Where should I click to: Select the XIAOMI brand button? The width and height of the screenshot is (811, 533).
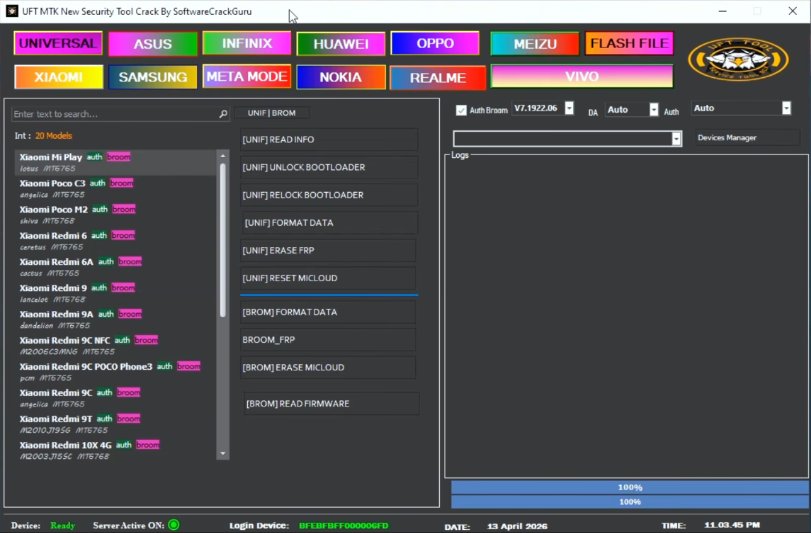coord(58,77)
